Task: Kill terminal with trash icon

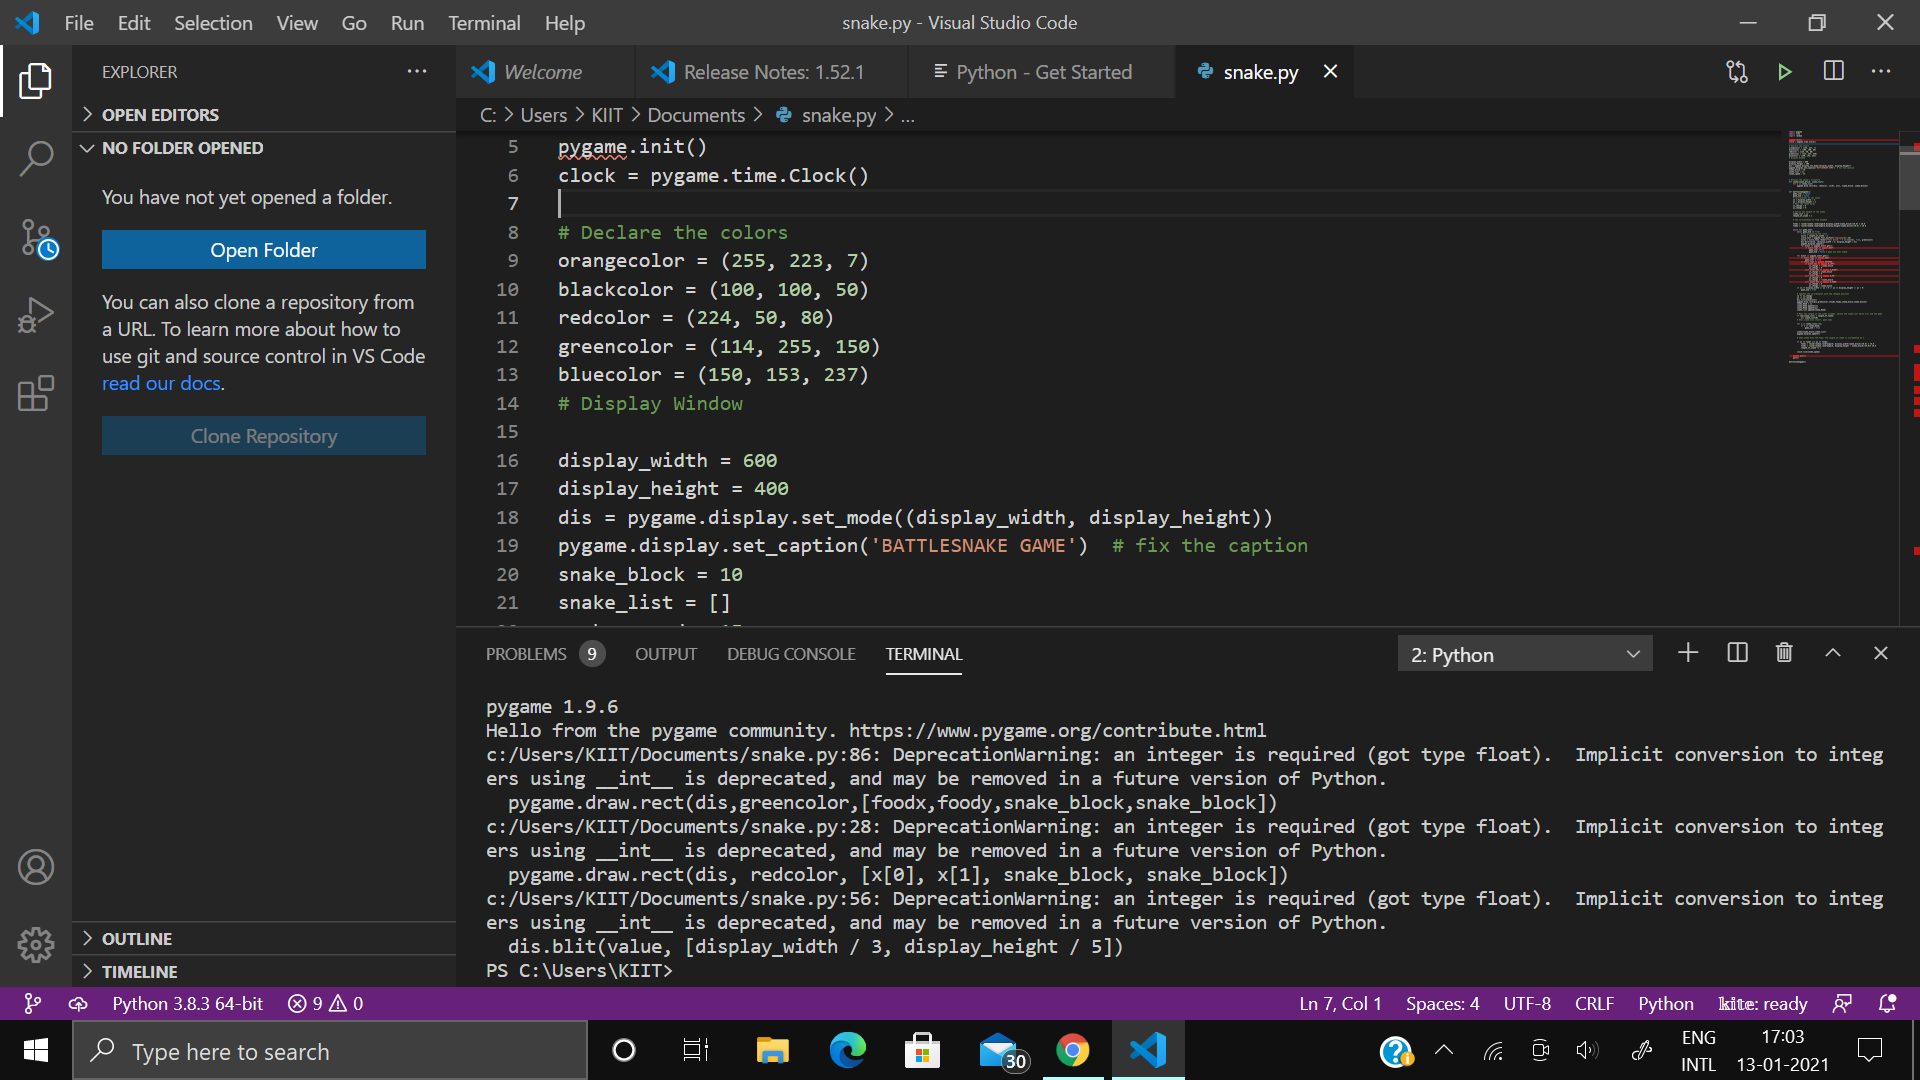Action: (1784, 653)
